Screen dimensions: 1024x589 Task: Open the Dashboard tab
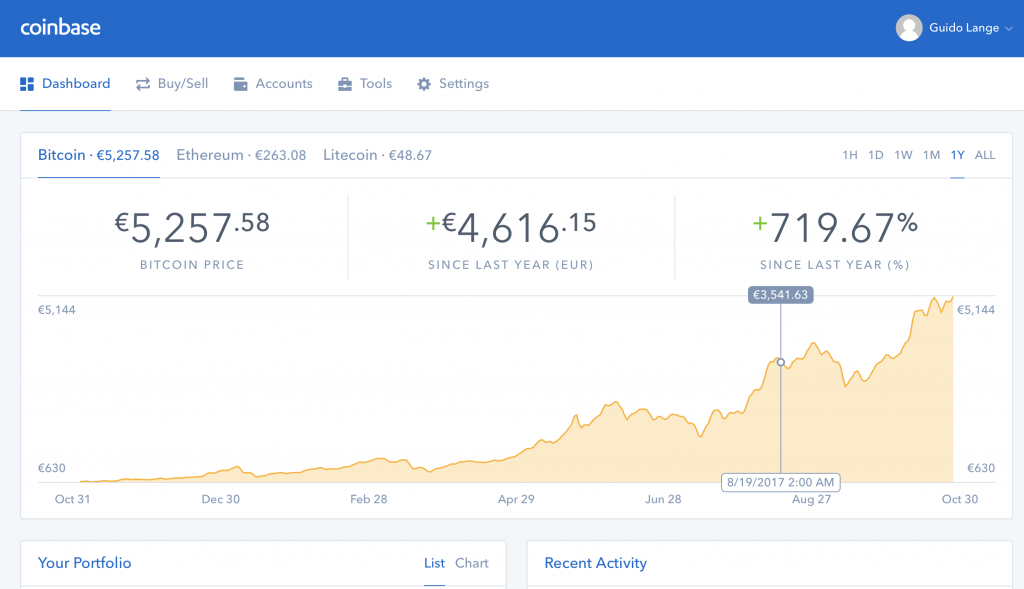[x=65, y=84]
